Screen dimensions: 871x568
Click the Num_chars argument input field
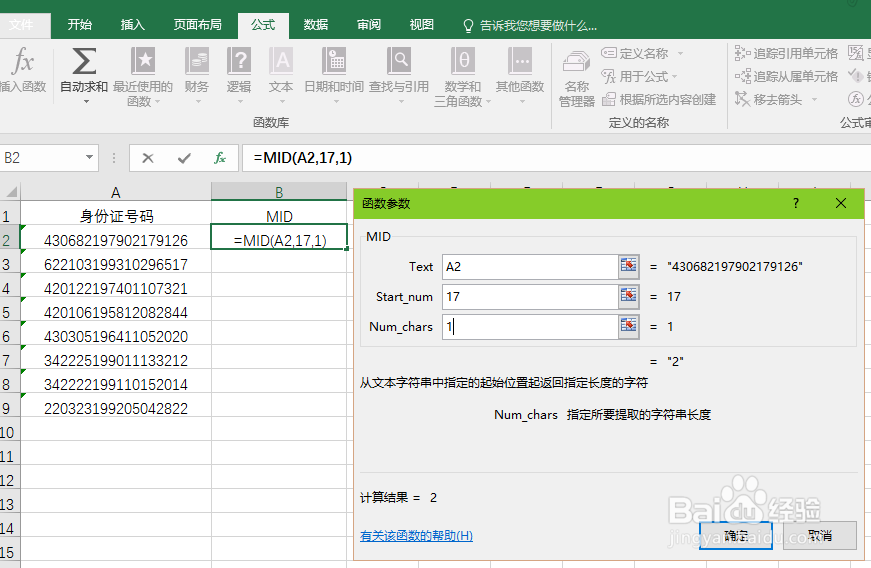530,326
